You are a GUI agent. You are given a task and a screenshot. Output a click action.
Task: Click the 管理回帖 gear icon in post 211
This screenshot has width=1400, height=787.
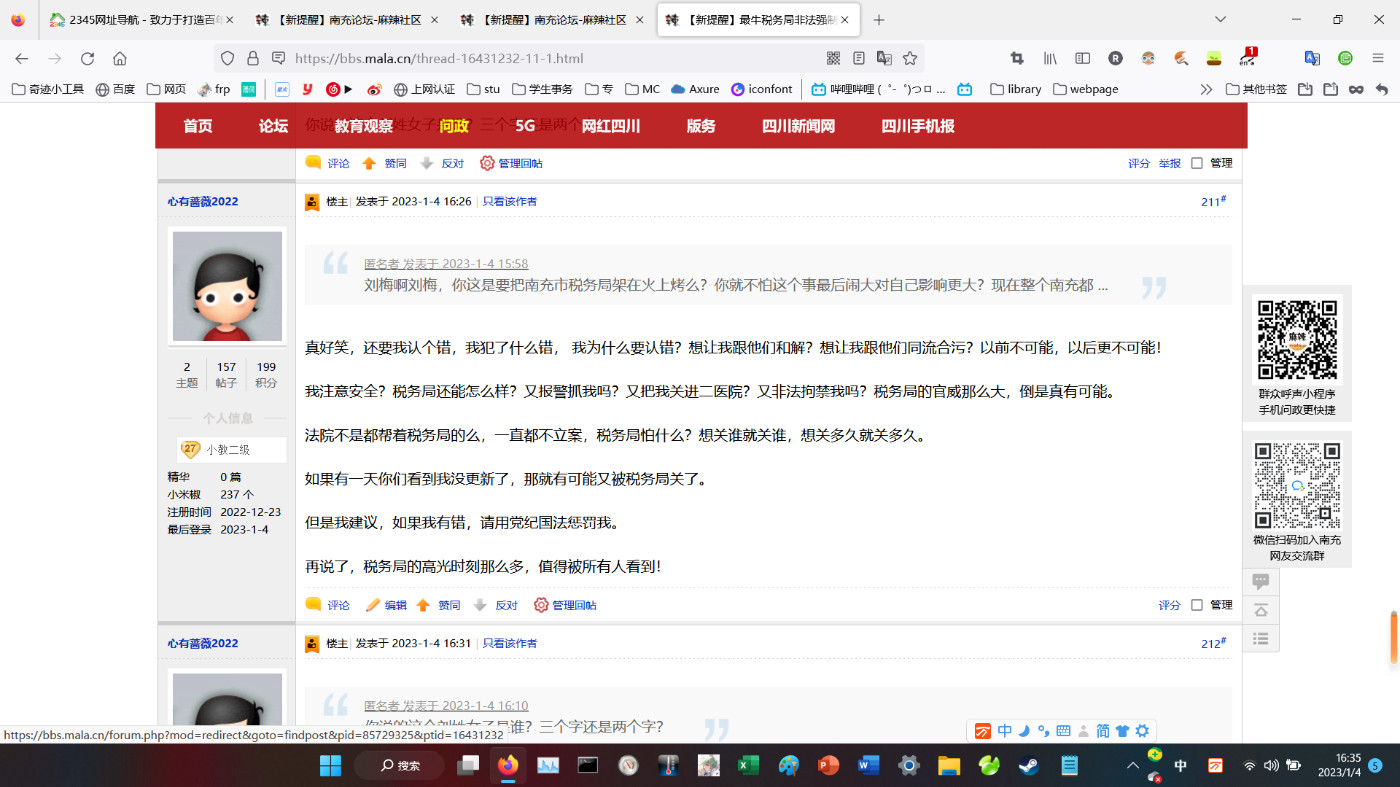coord(541,605)
